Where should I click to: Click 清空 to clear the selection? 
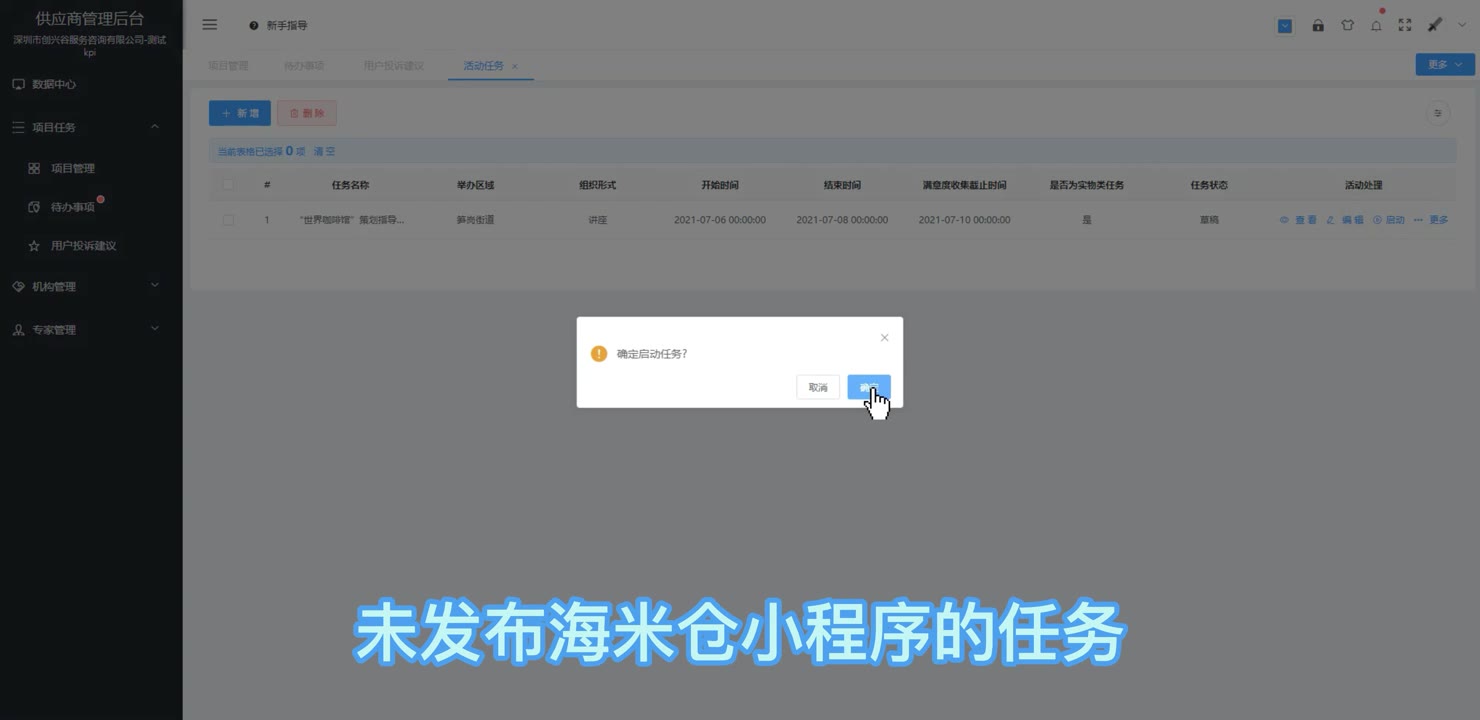[325, 151]
